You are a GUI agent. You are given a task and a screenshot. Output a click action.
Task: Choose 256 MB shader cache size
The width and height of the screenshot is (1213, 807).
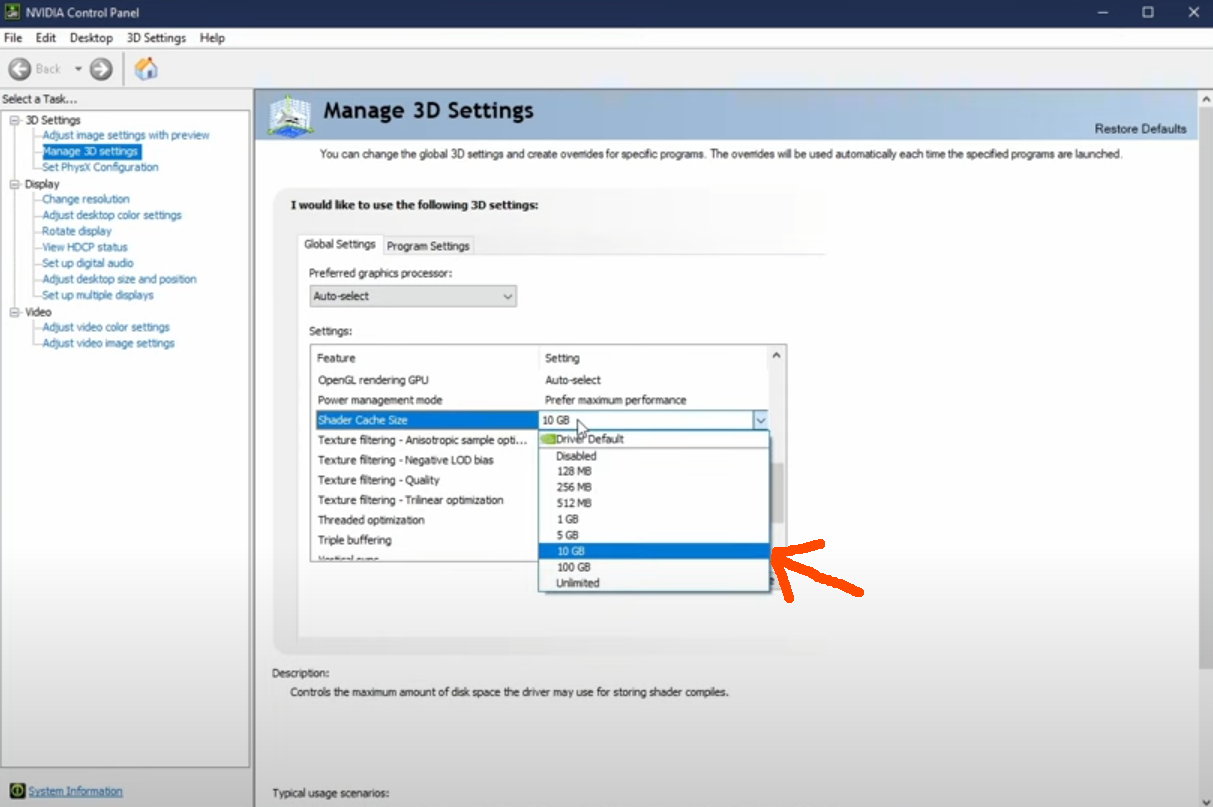point(654,487)
